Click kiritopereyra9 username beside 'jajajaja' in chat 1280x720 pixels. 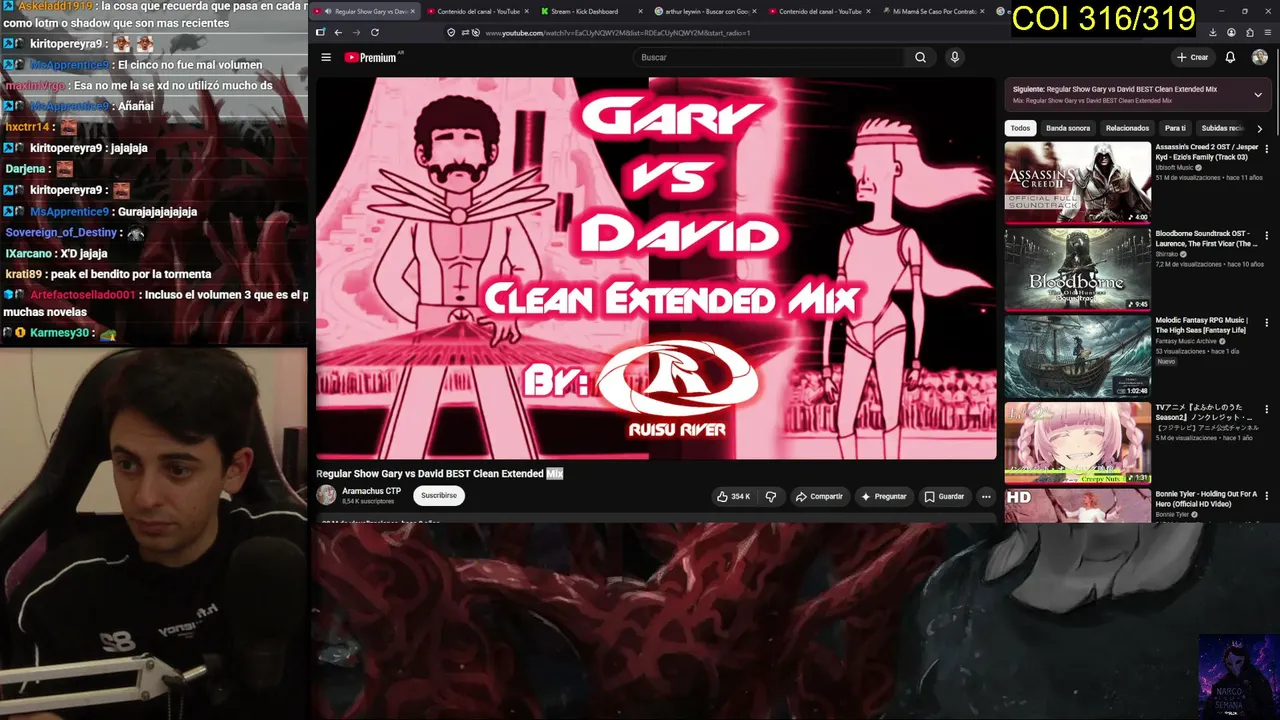pyautogui.click(x=67, y=148)
